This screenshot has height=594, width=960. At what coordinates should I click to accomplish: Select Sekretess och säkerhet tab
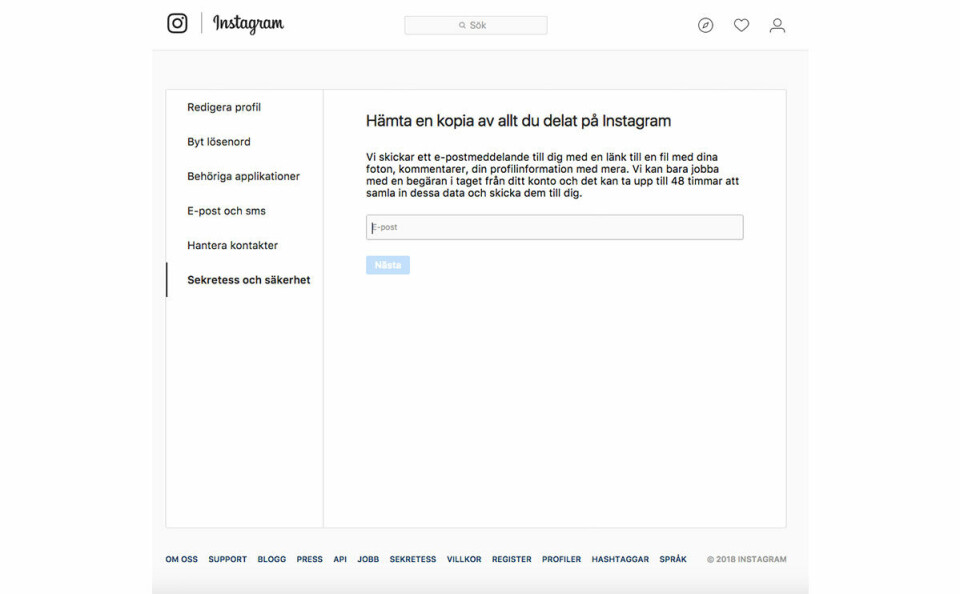249,280
